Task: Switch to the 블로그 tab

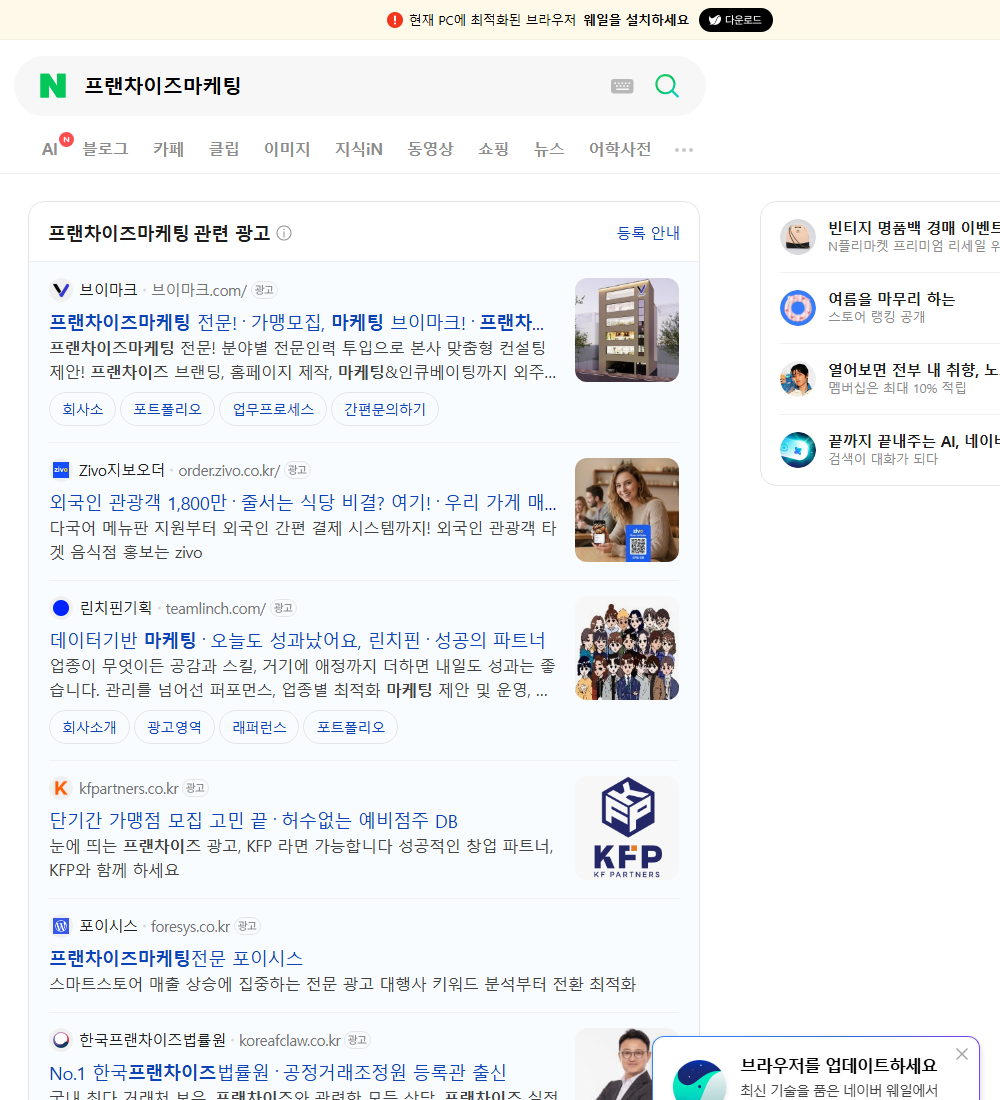Action: (105, 149)
